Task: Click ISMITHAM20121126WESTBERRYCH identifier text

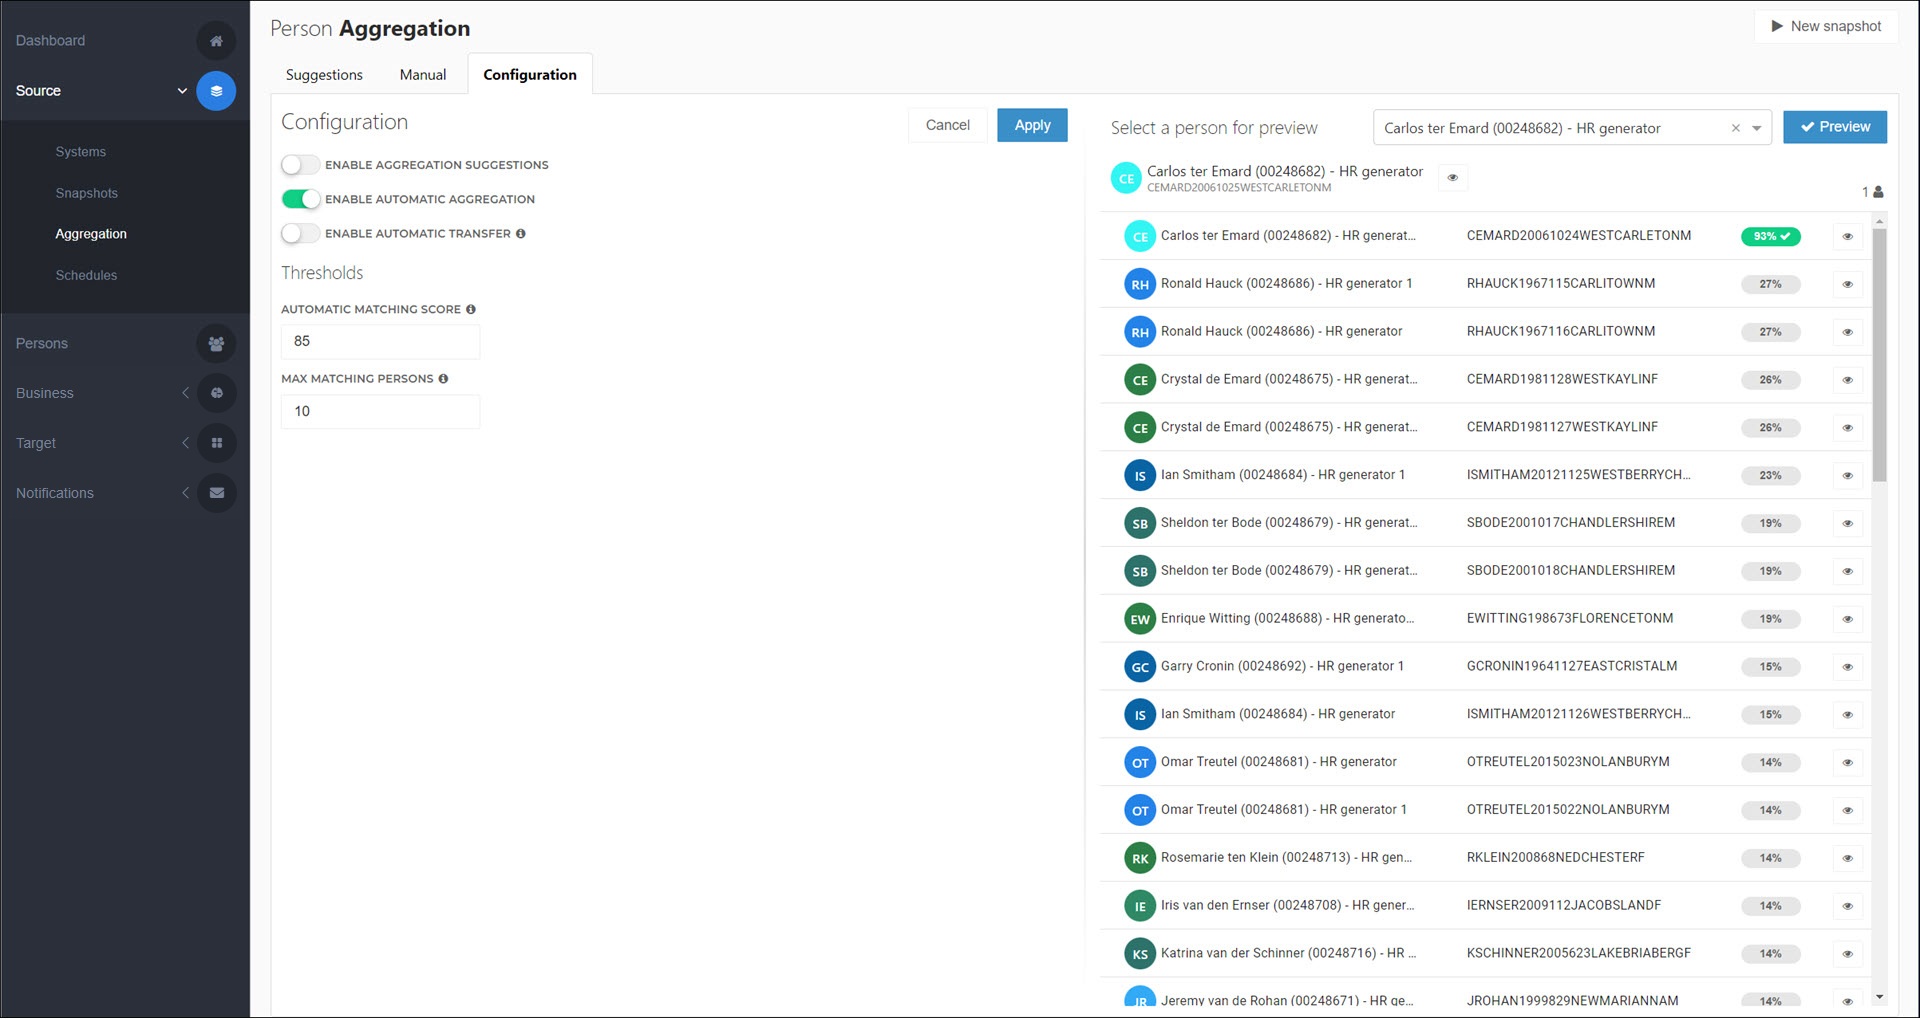Action: pos(1578,714)
